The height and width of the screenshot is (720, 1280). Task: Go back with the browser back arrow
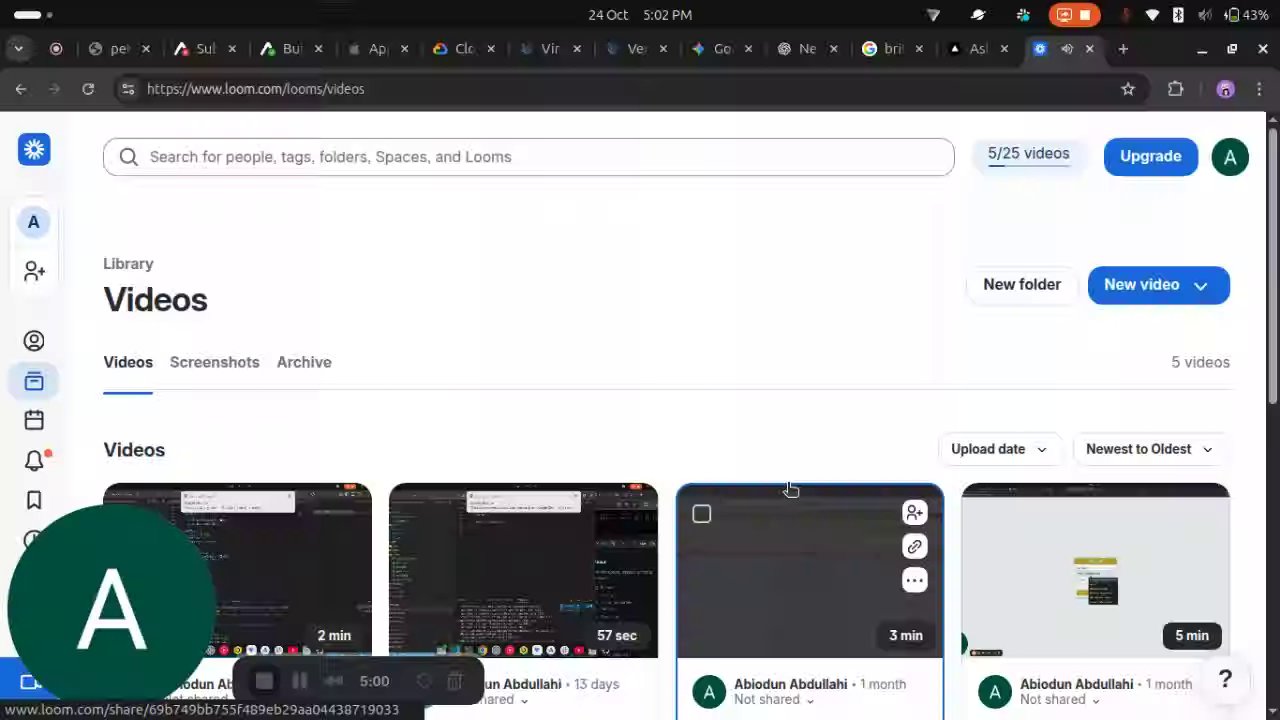pyautogui.click(x=21, y=89)
